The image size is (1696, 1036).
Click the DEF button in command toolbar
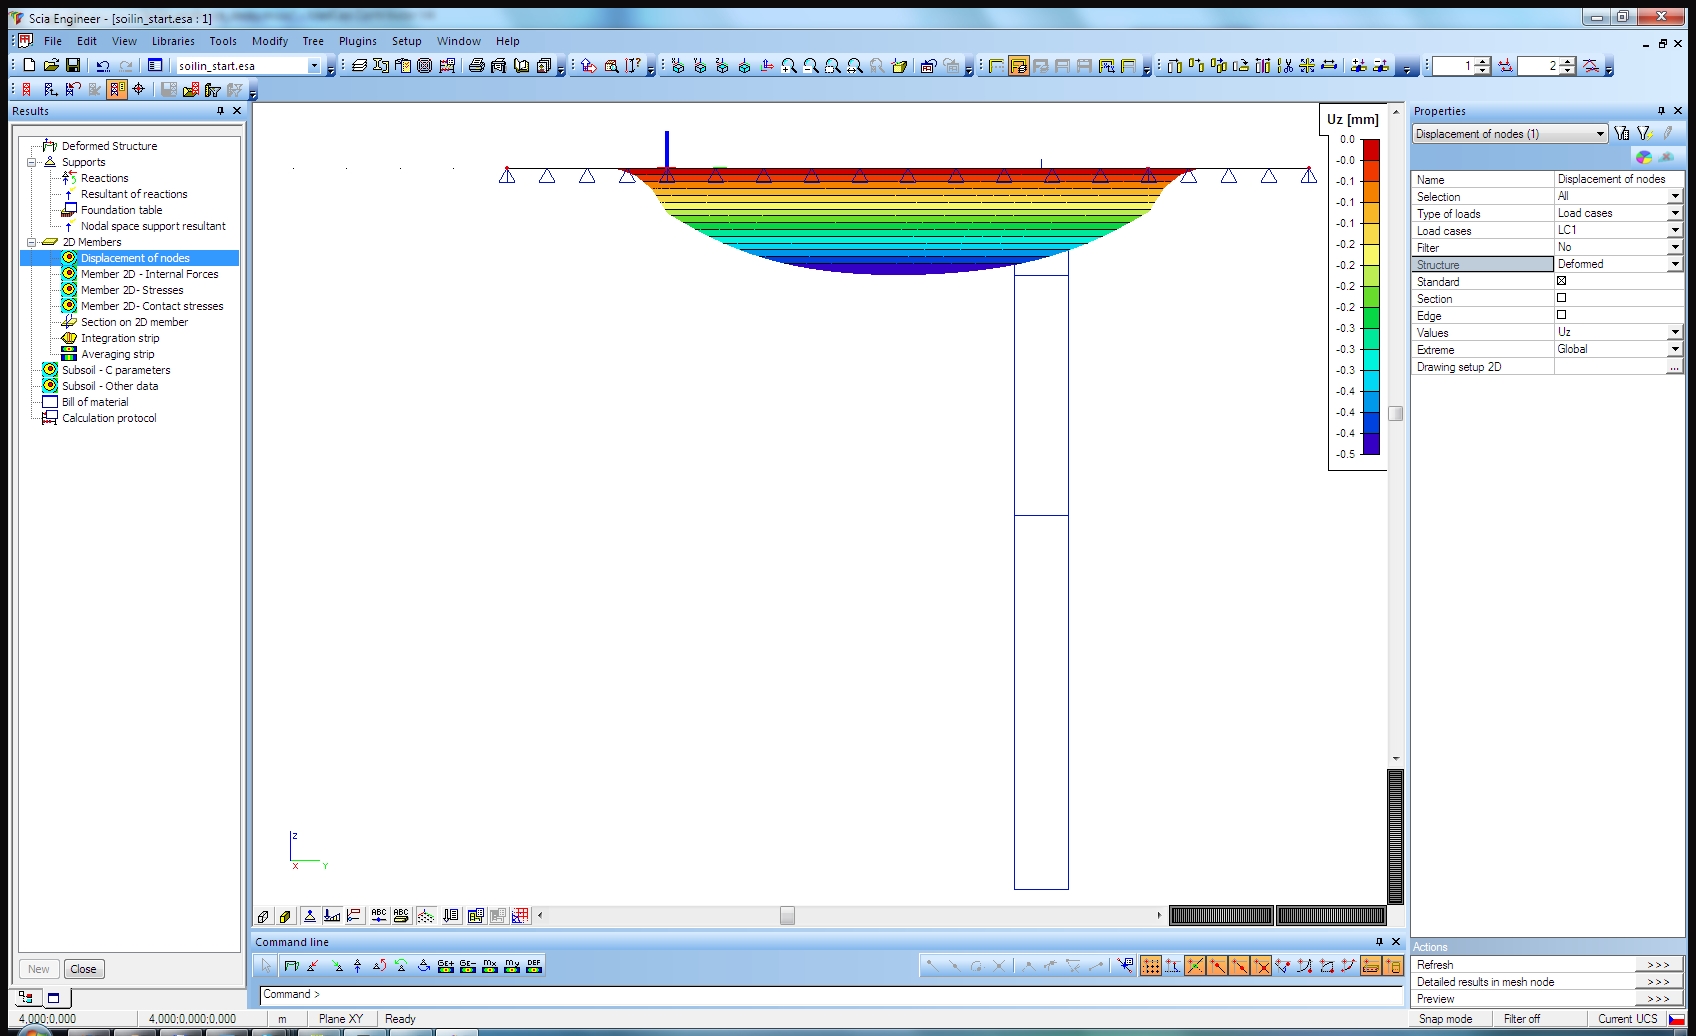534,966
